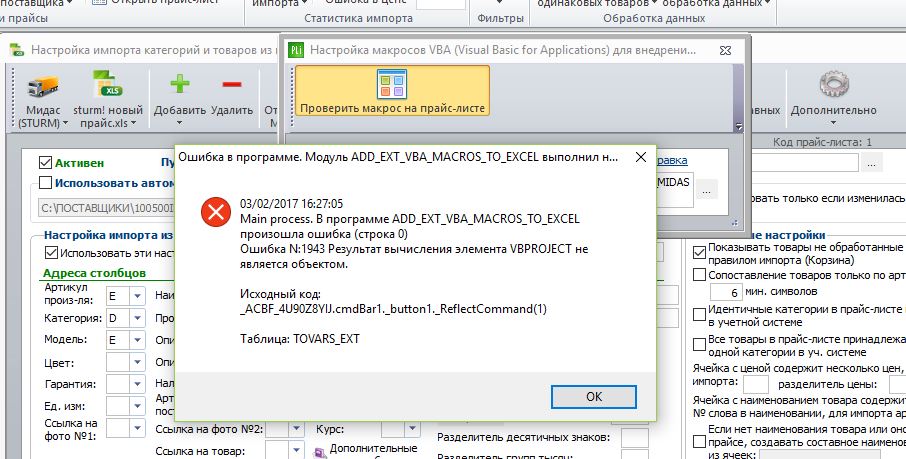Click 'Код прайс-листа: 1' label
906x459 pixels.
coord(822,142)
